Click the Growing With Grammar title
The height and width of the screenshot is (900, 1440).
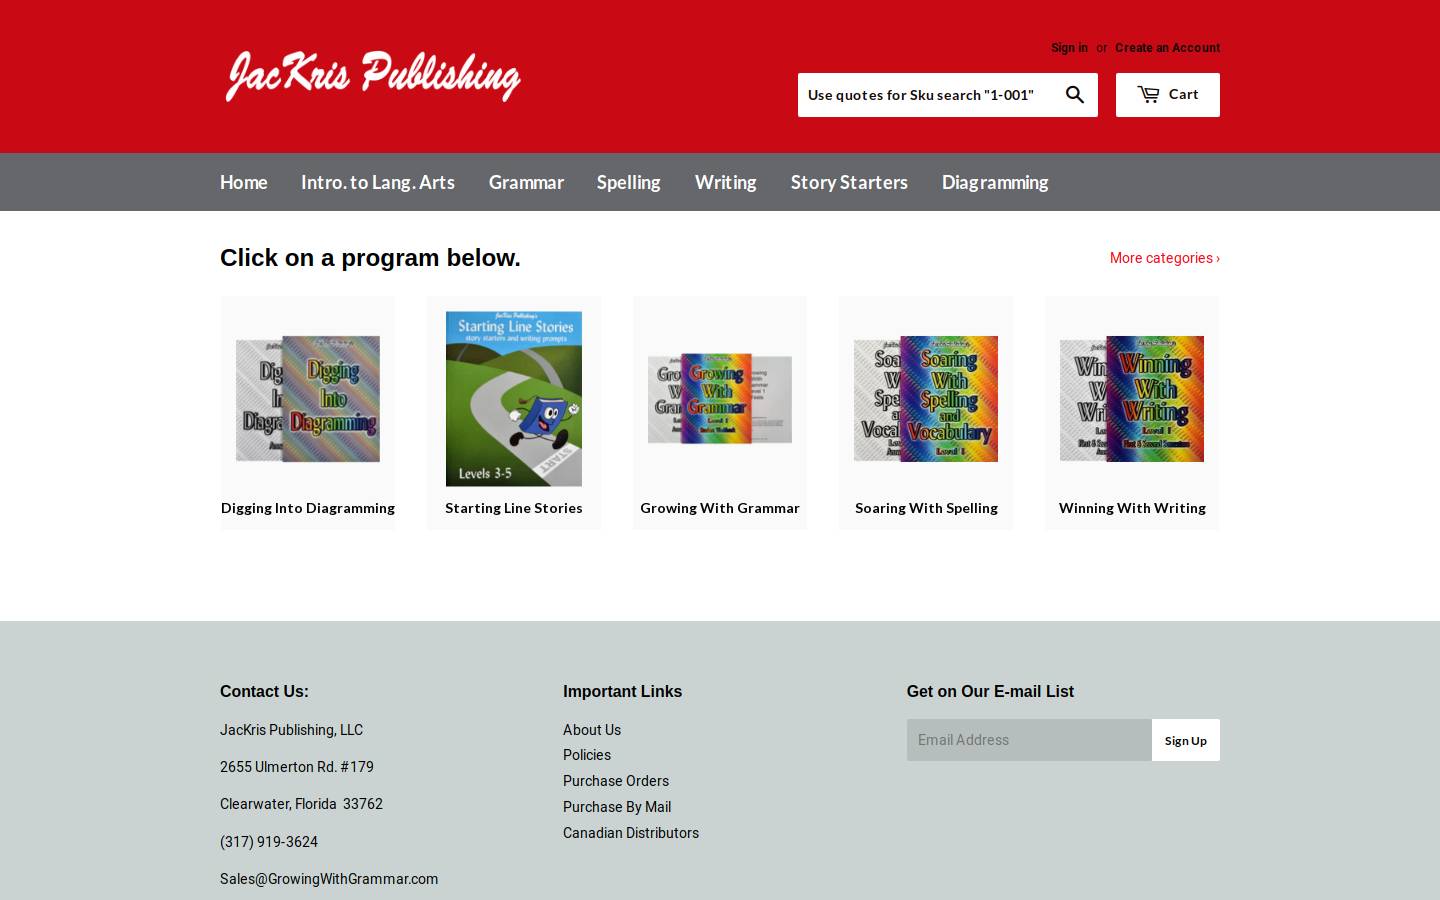point(720,508)
